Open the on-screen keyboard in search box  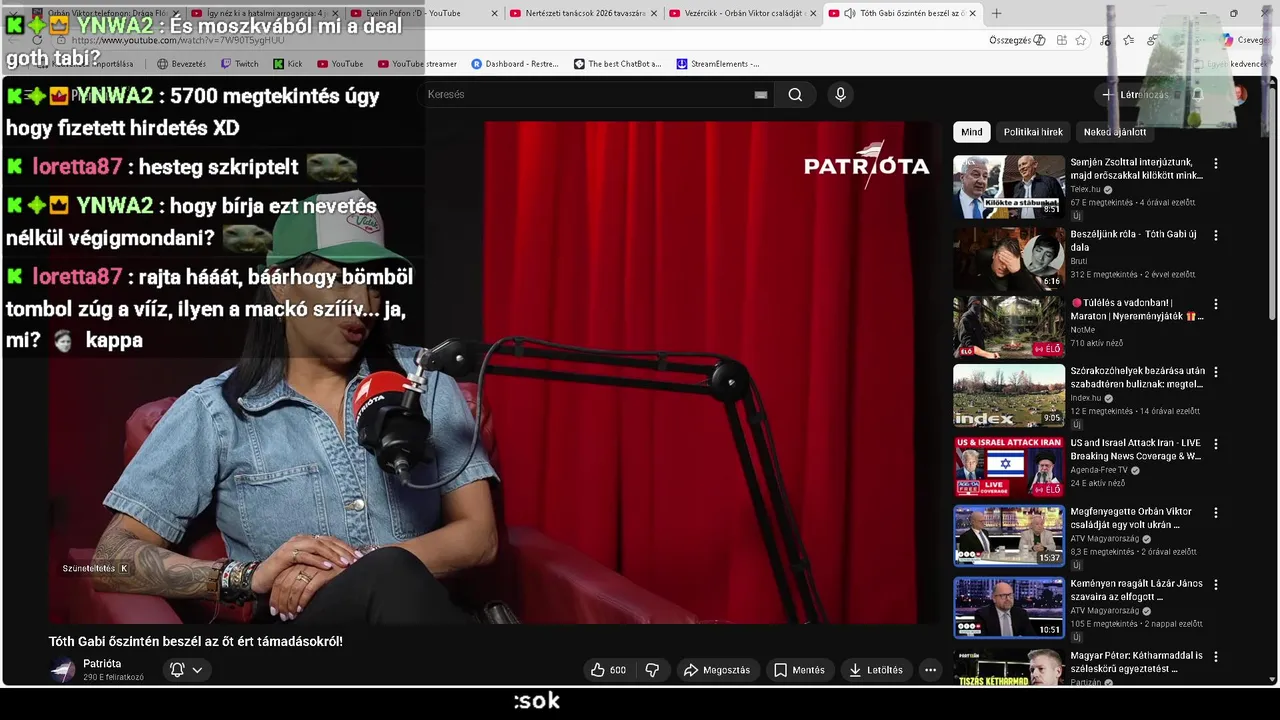coord(761,95)
